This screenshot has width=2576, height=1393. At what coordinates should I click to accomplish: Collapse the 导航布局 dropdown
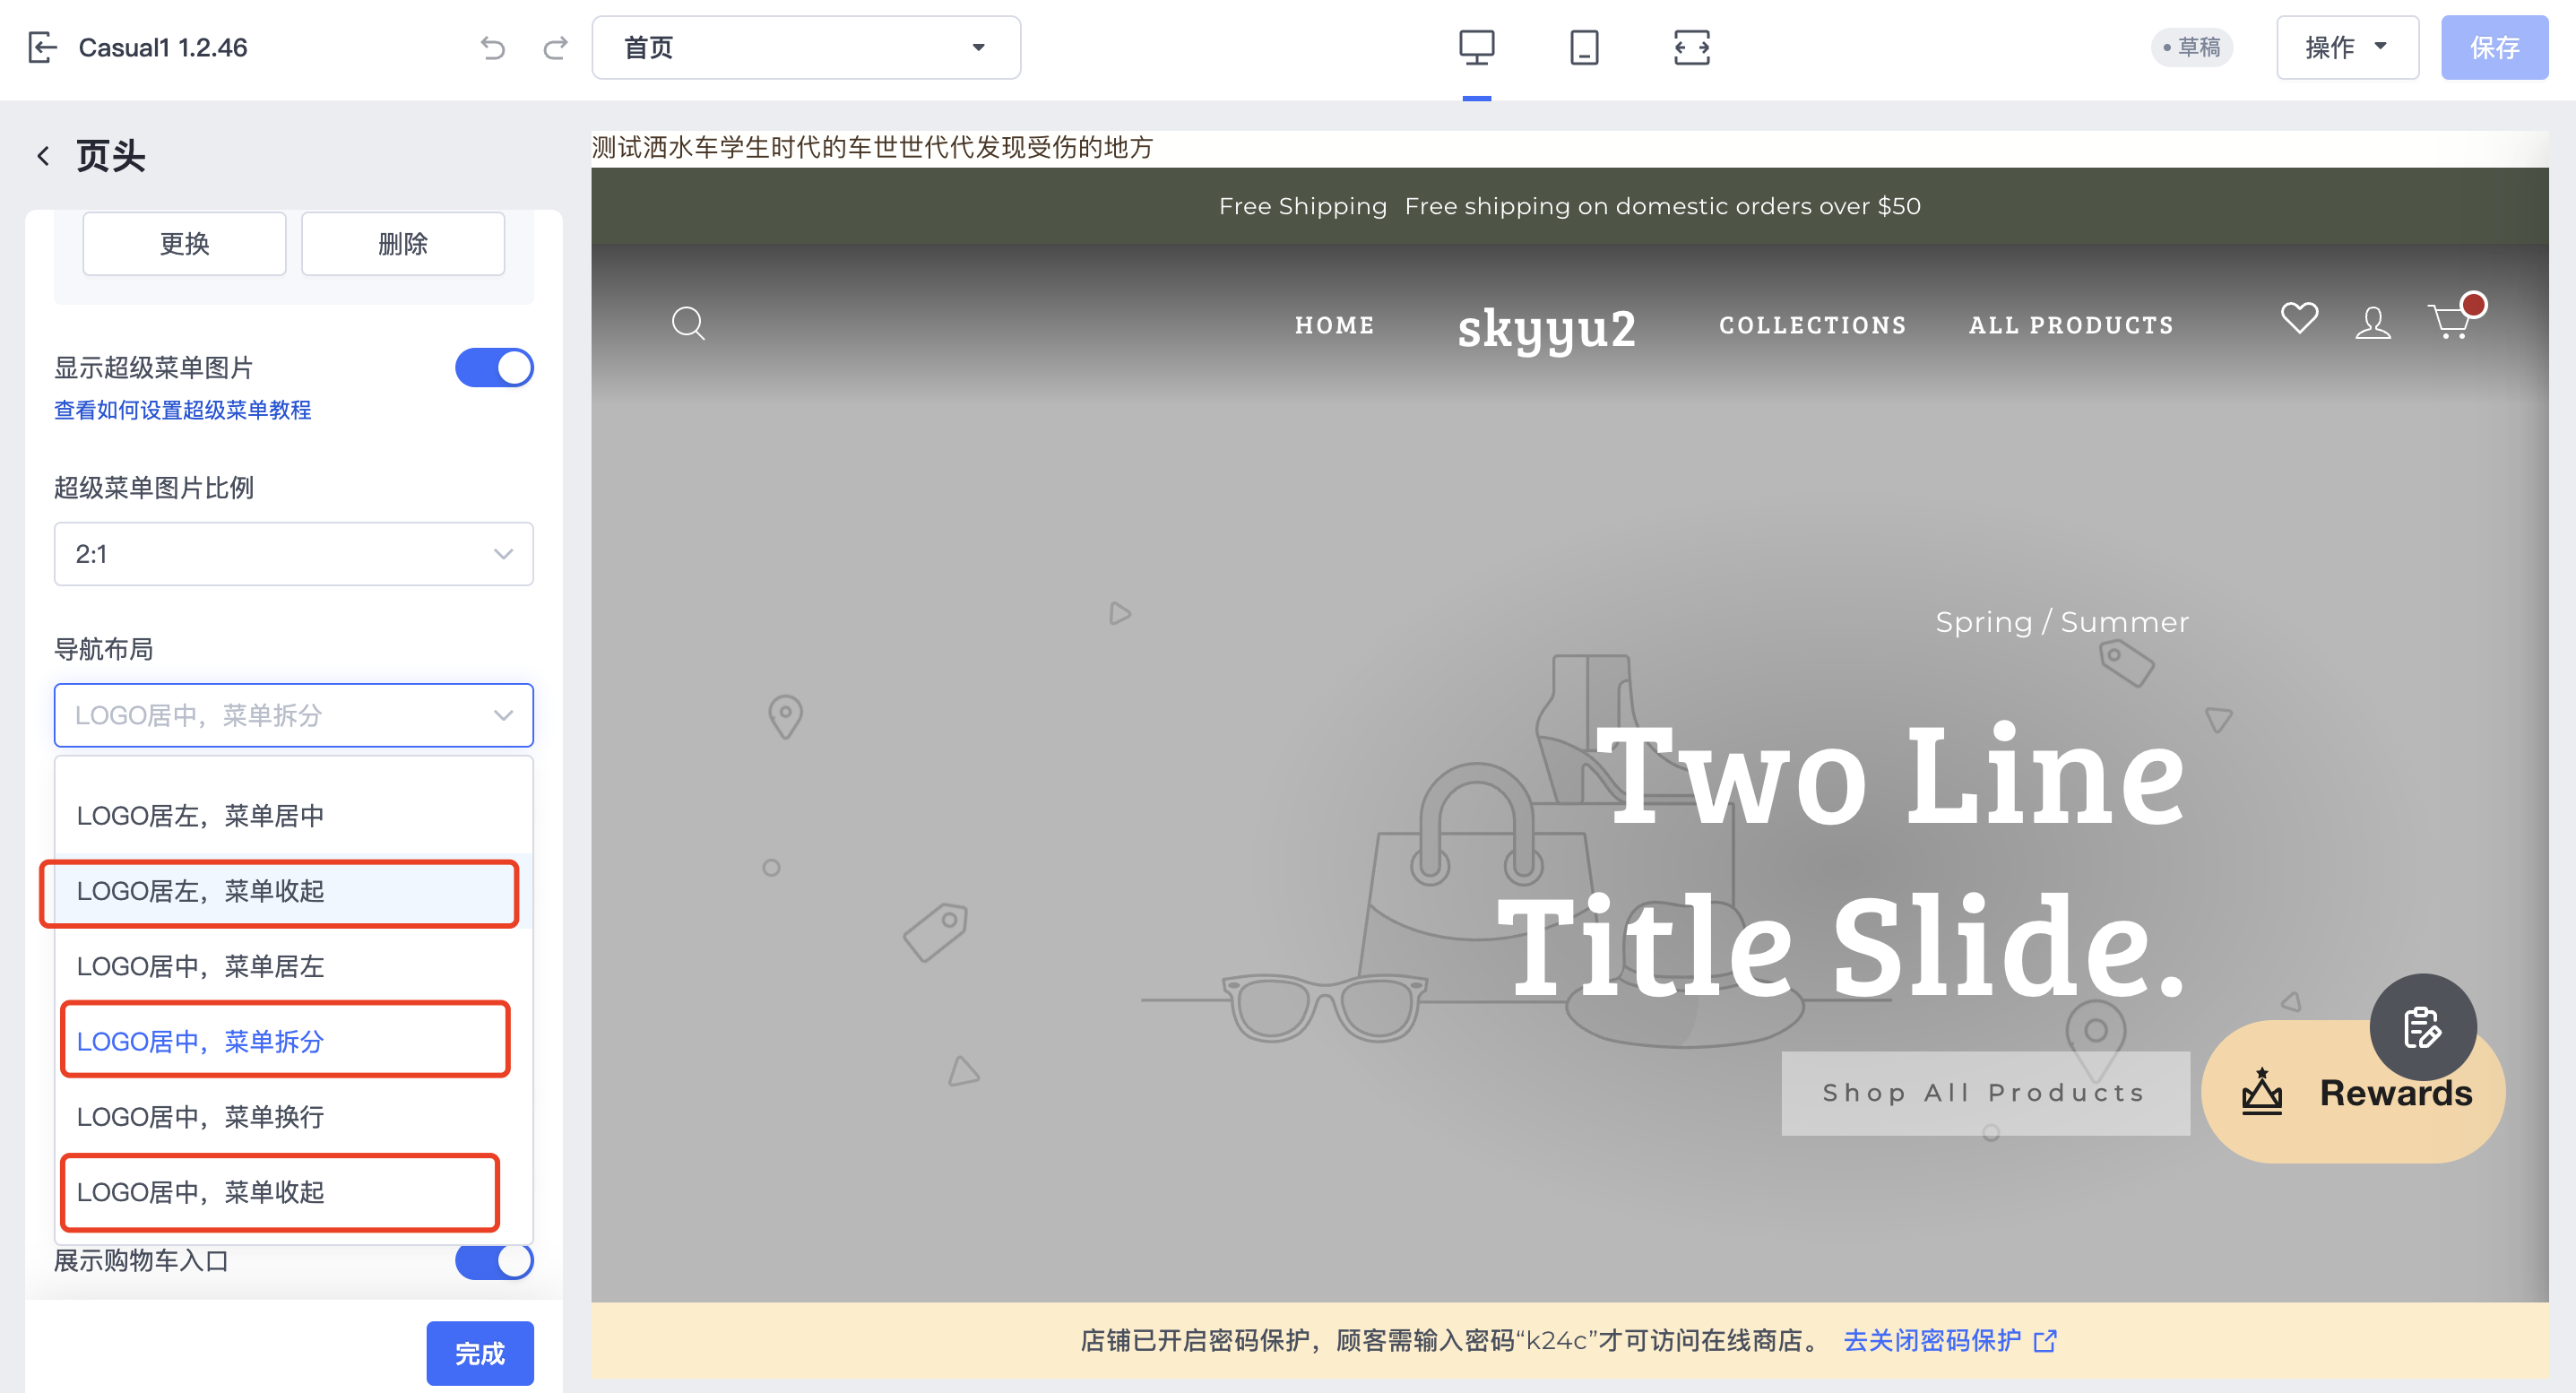[293, 715]
